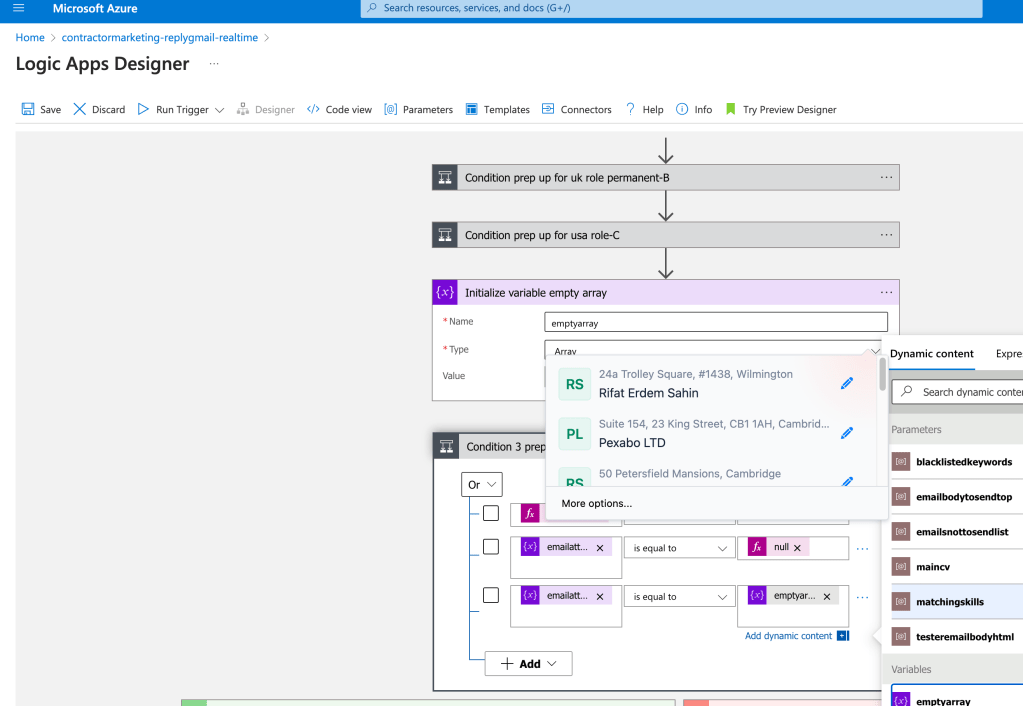This screenshot has width=1023, height=706.
Task: Tick the checkbox of the null condition row
Action: (x=491, y=546)
